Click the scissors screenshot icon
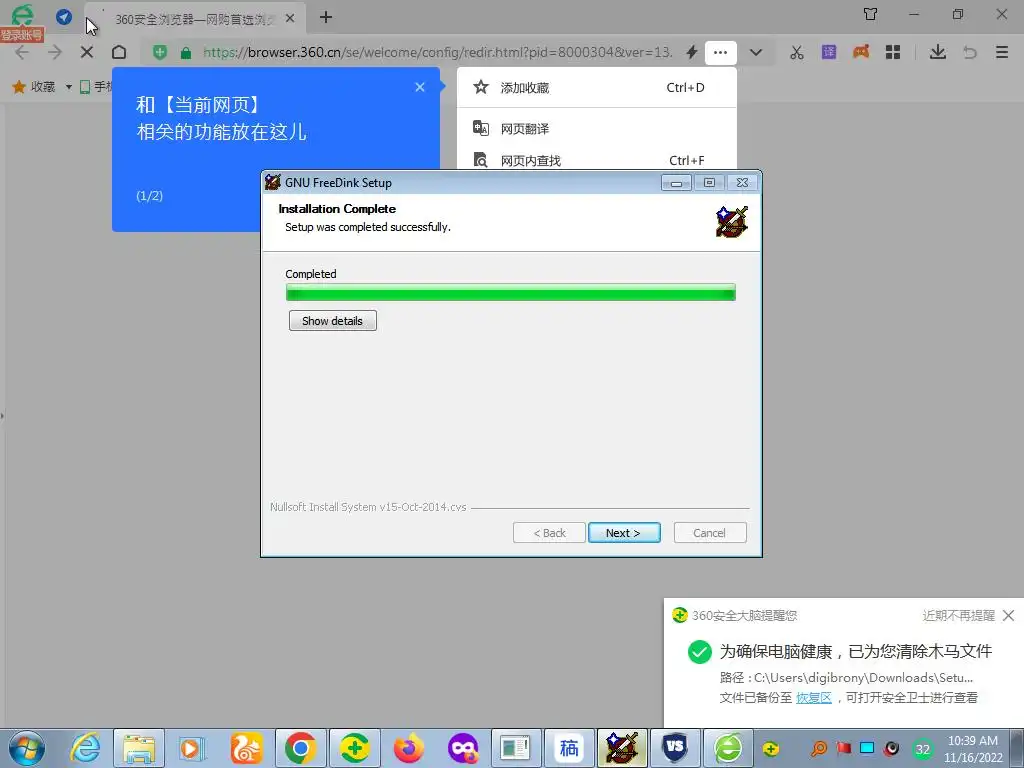 (796, 52)
